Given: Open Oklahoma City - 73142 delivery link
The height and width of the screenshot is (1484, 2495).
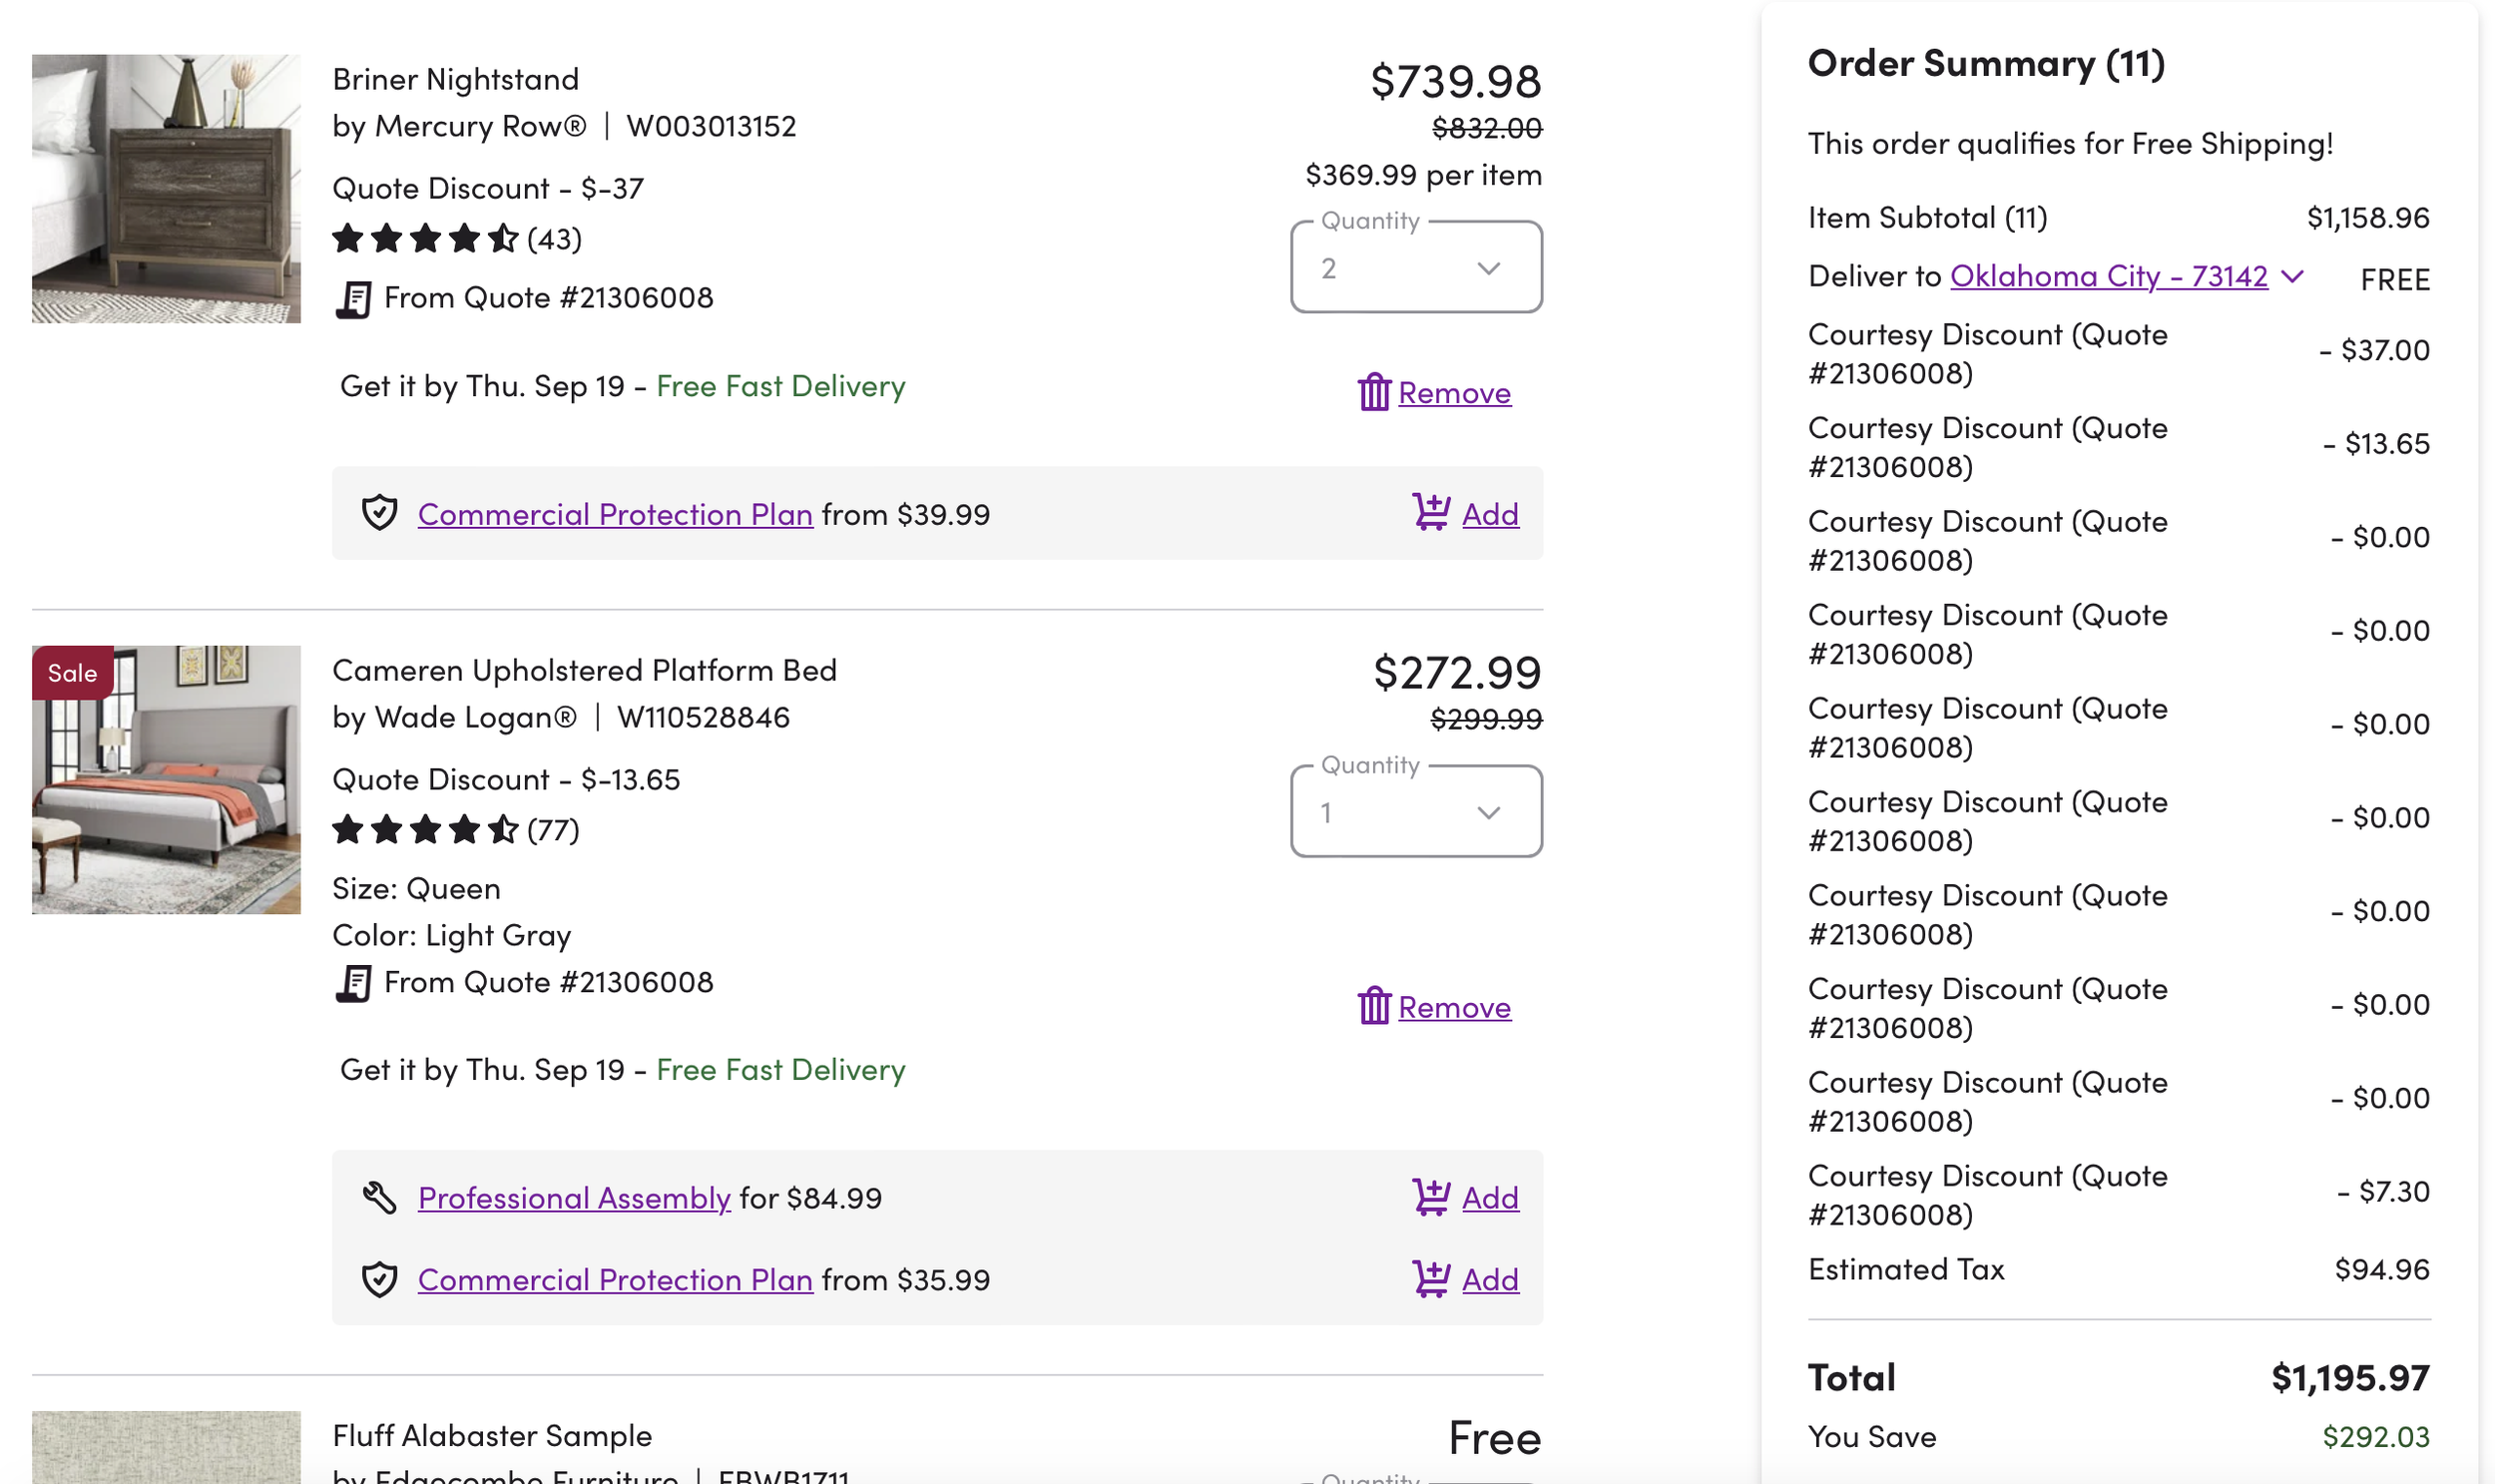Looking at the screenshot, I should click(x=2108, y=276).
